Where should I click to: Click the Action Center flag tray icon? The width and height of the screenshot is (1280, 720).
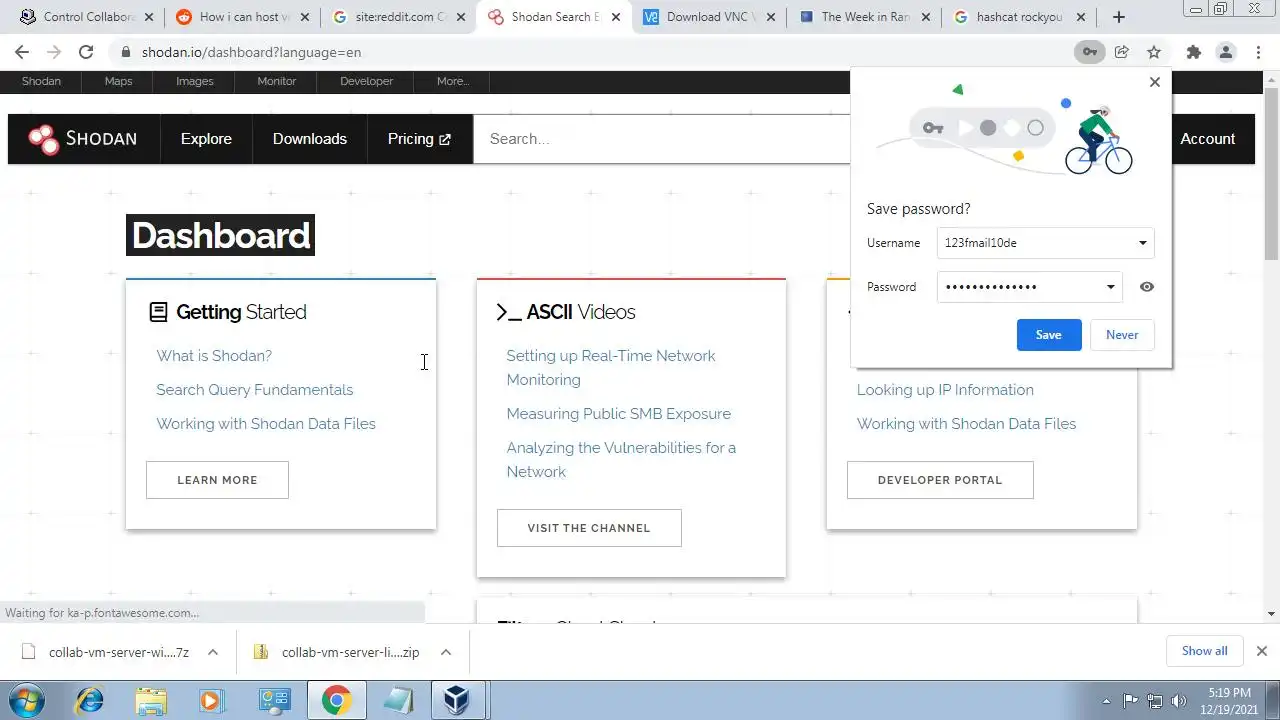(x=1131, y=700)
